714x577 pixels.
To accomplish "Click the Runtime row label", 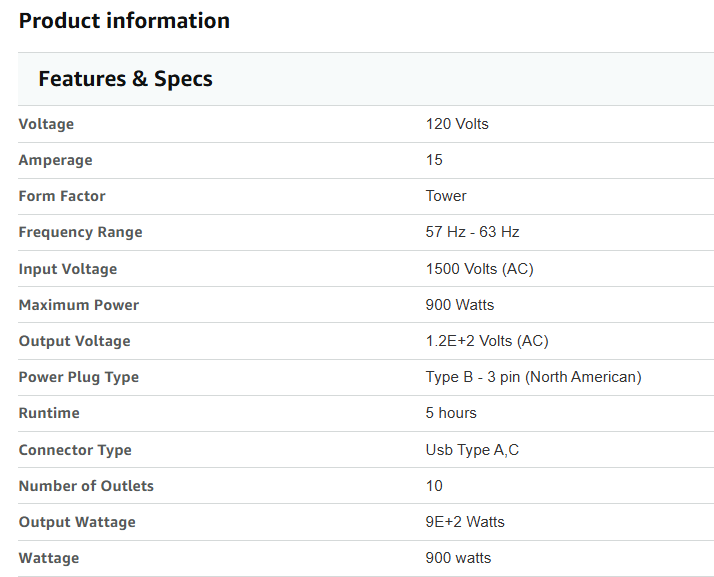I will [49, 413].
